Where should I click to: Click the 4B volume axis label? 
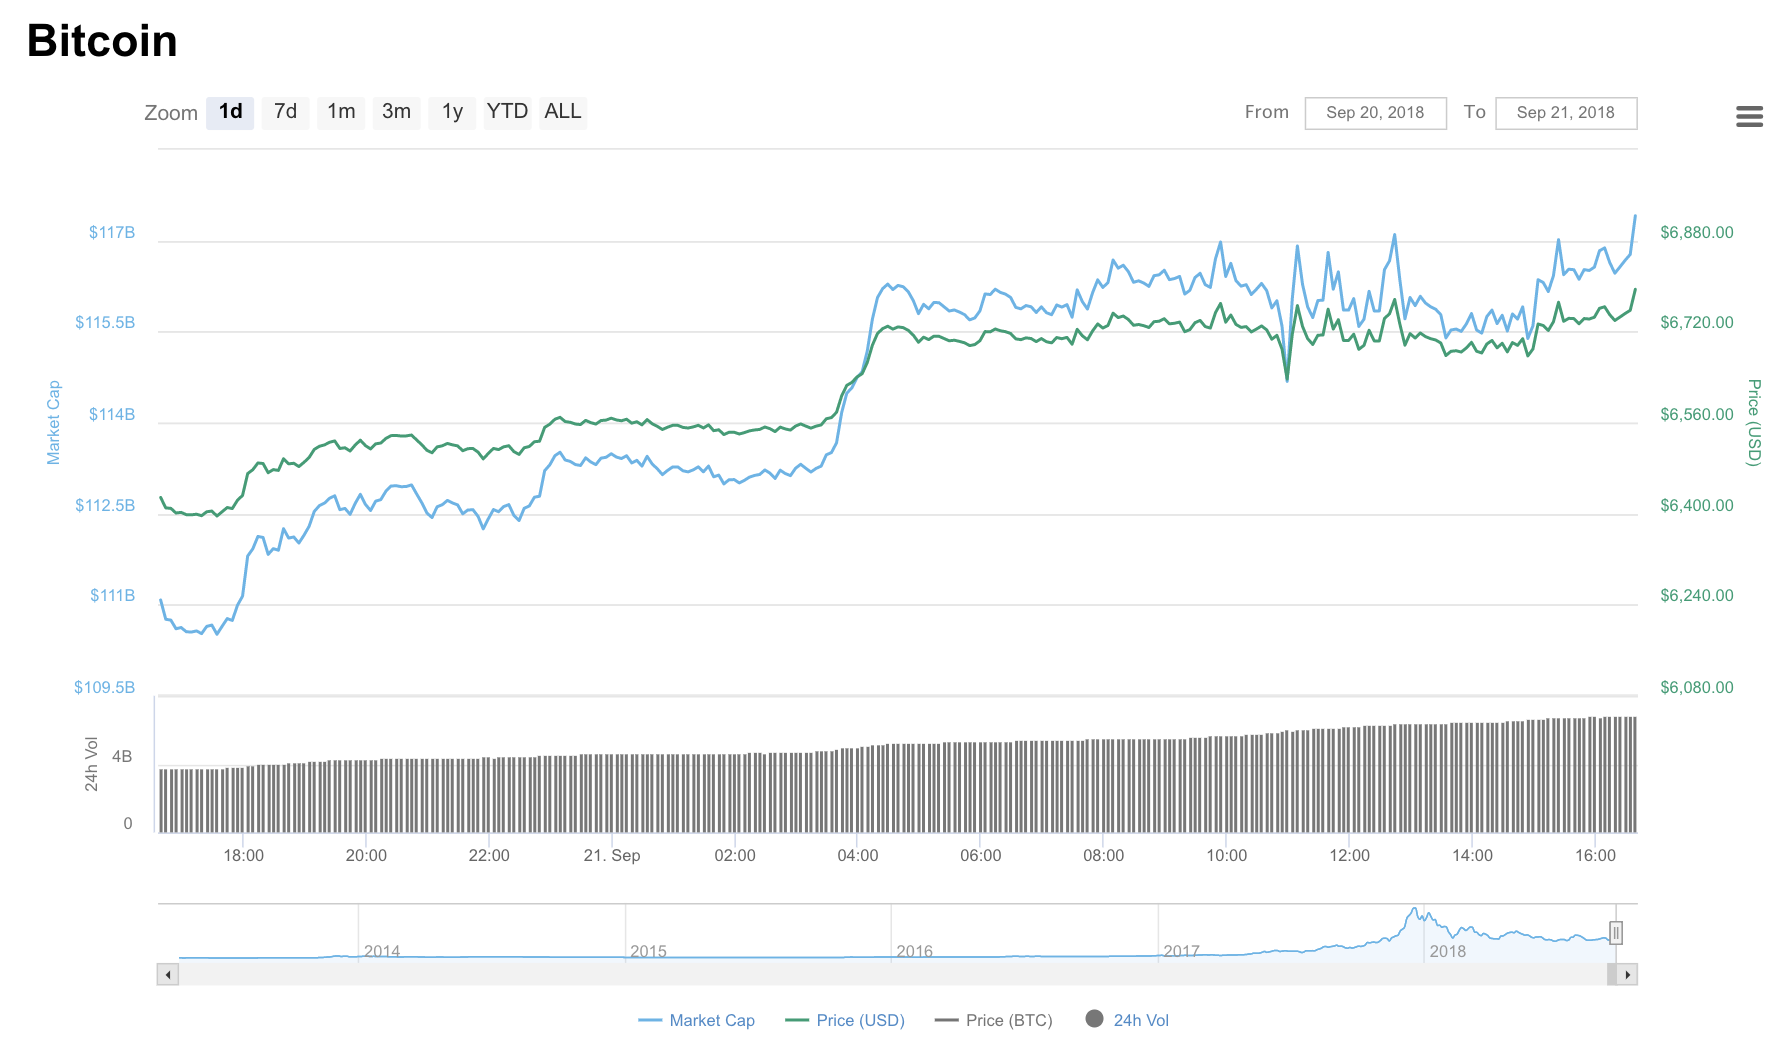pyautogui.click(x=122, y=757)
